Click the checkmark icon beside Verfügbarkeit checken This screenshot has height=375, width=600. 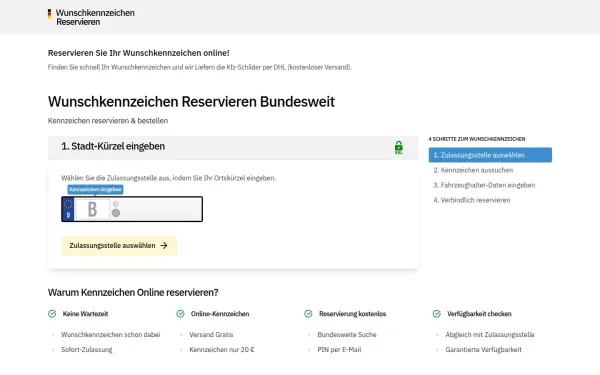(437, 314)
